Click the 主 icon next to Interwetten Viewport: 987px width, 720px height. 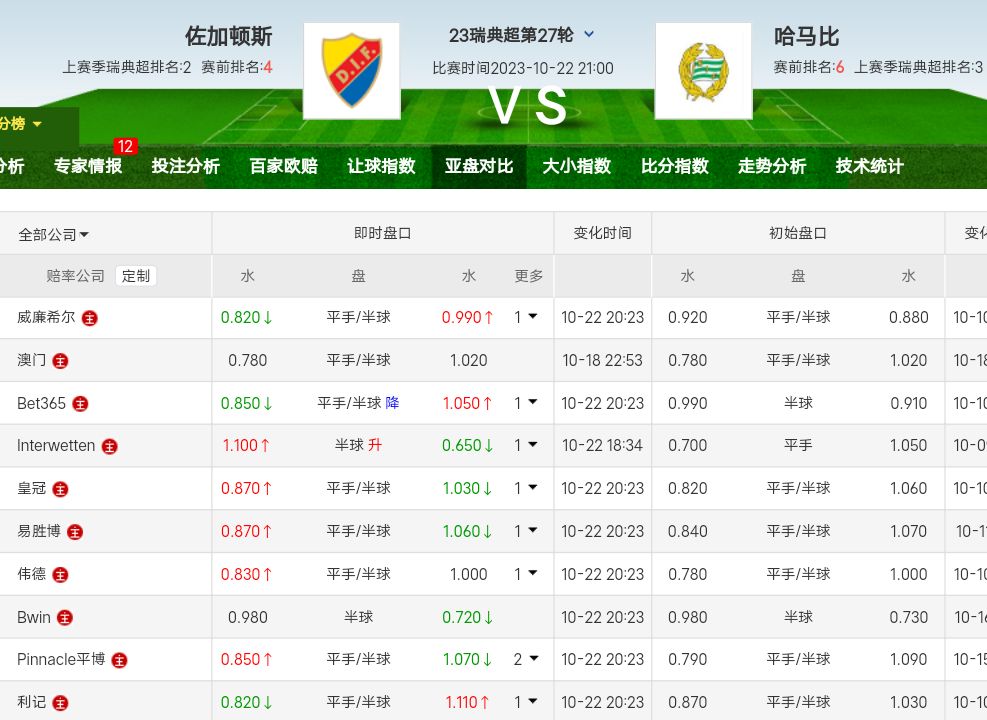110,446
